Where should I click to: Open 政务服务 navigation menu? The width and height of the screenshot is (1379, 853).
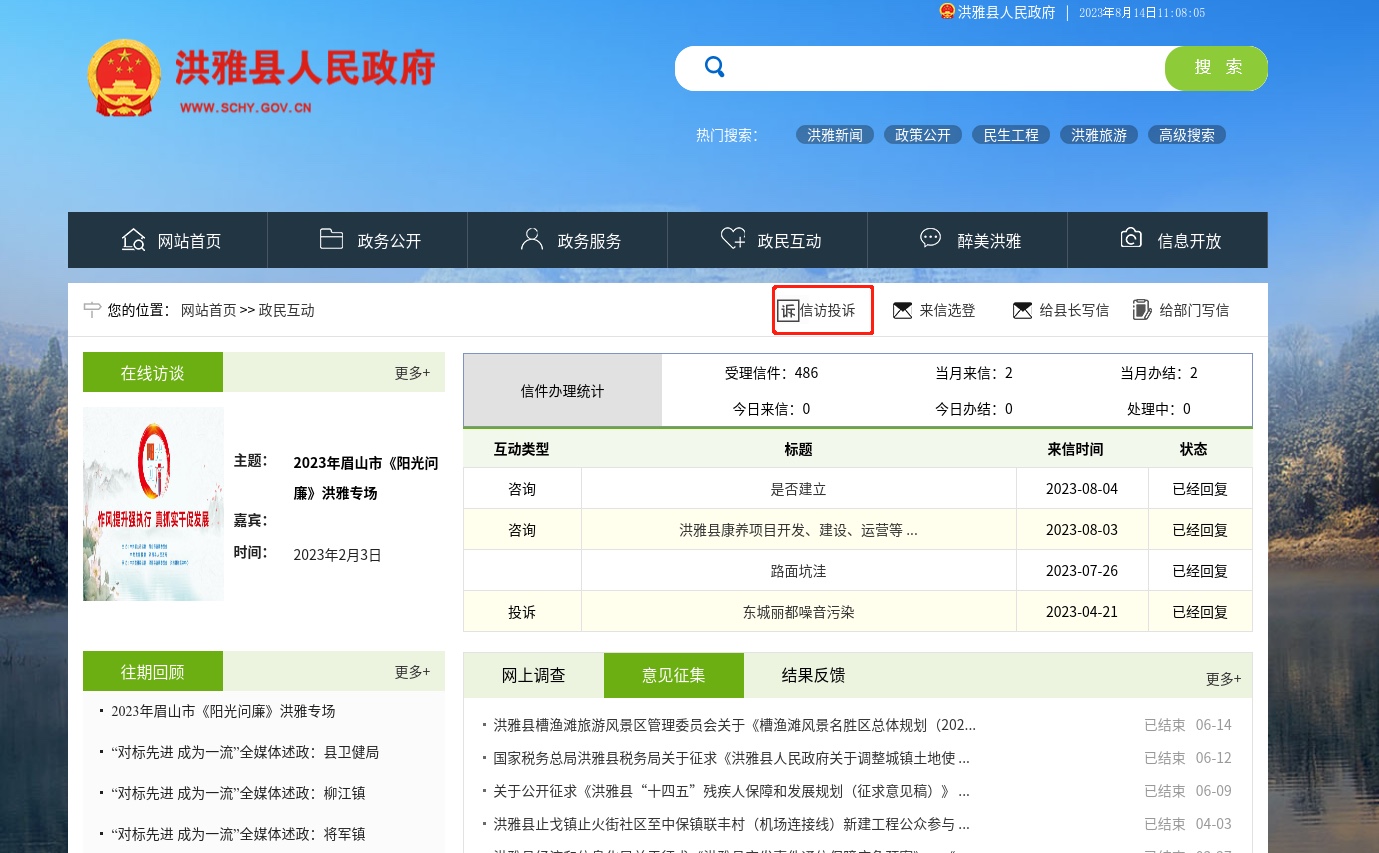[x=568, y=240]
